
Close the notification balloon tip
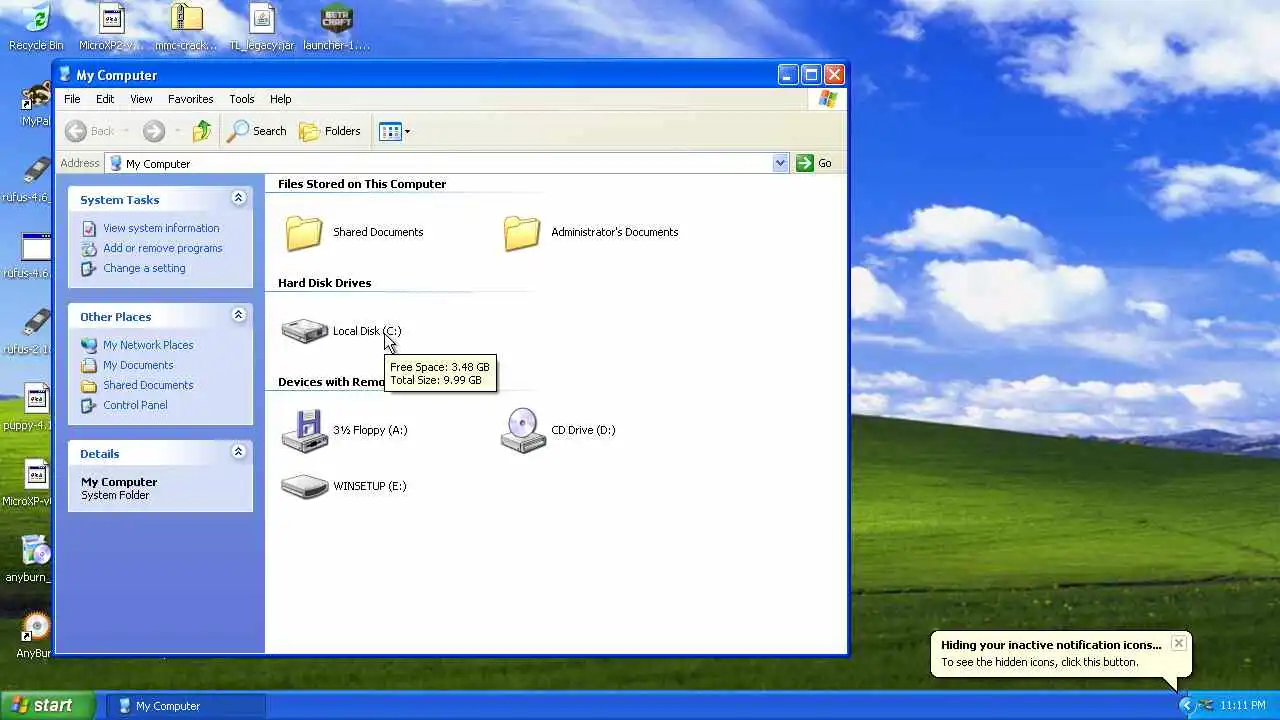(1178, 643)
